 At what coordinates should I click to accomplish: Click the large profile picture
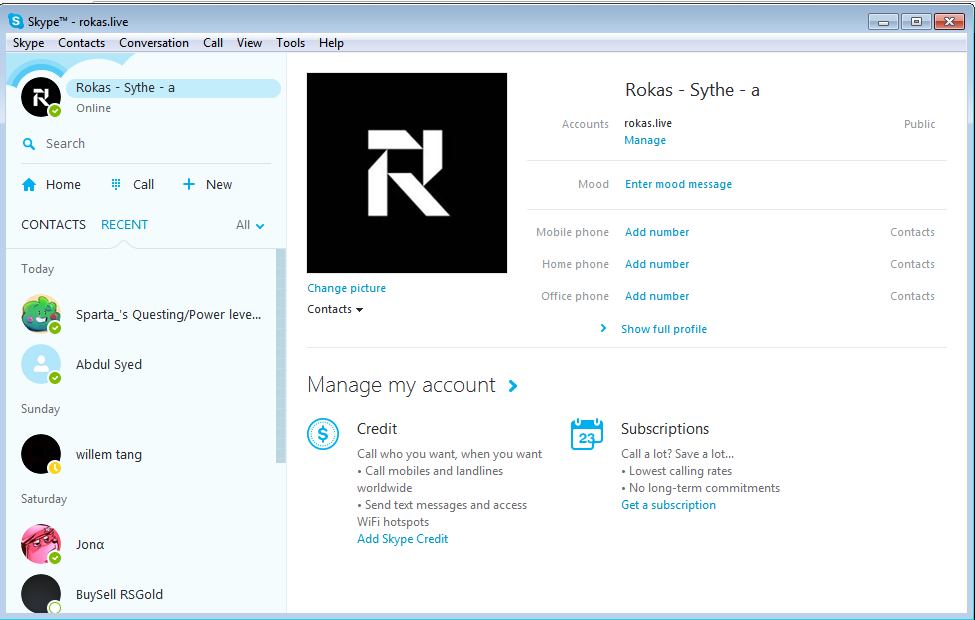(407, 173)
